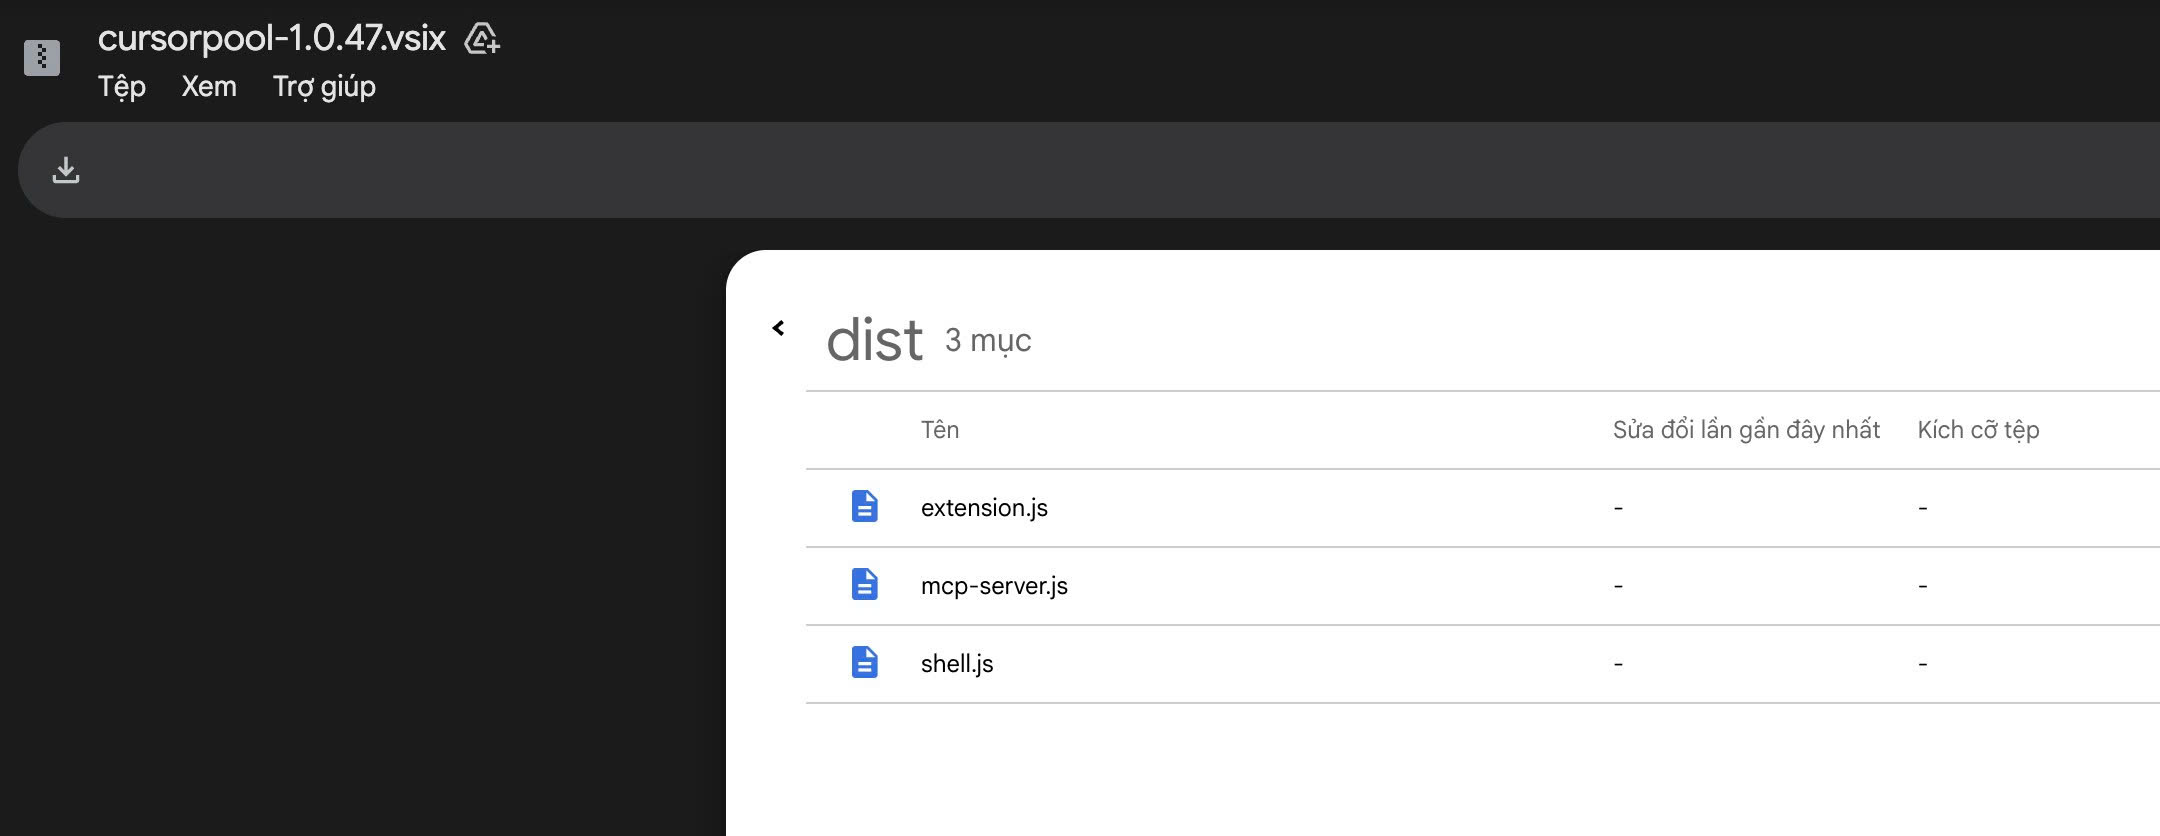Click the 3 mục item count label

click(x=988, y=341)
